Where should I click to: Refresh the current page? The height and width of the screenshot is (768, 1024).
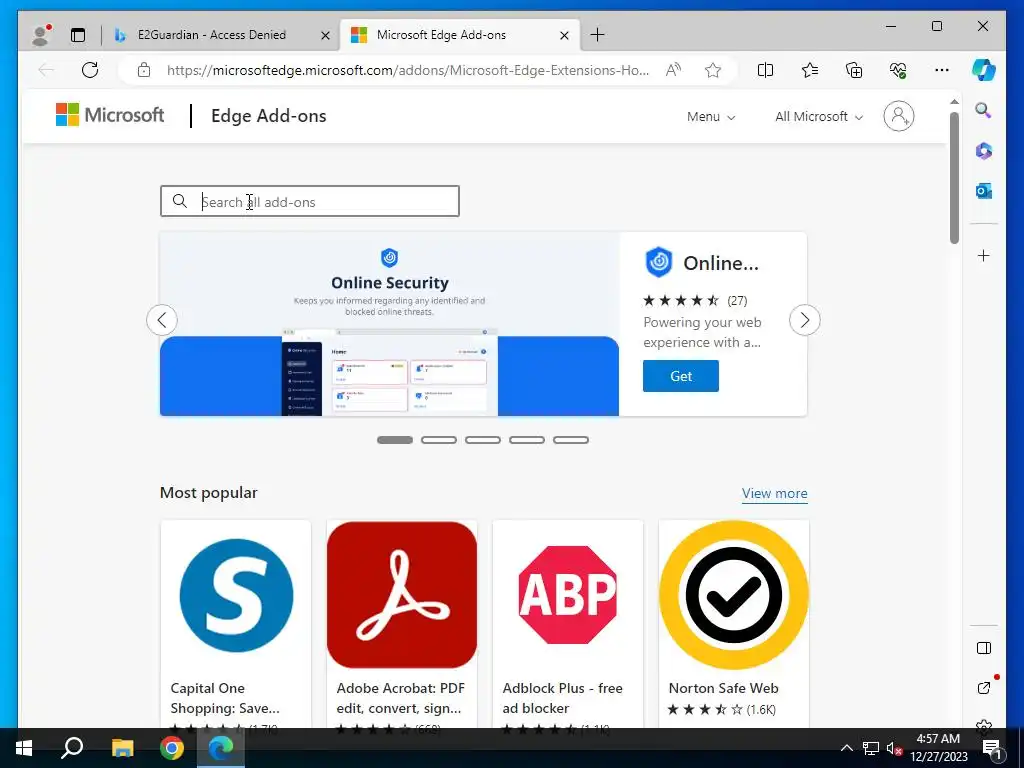(x=90, y=70)
